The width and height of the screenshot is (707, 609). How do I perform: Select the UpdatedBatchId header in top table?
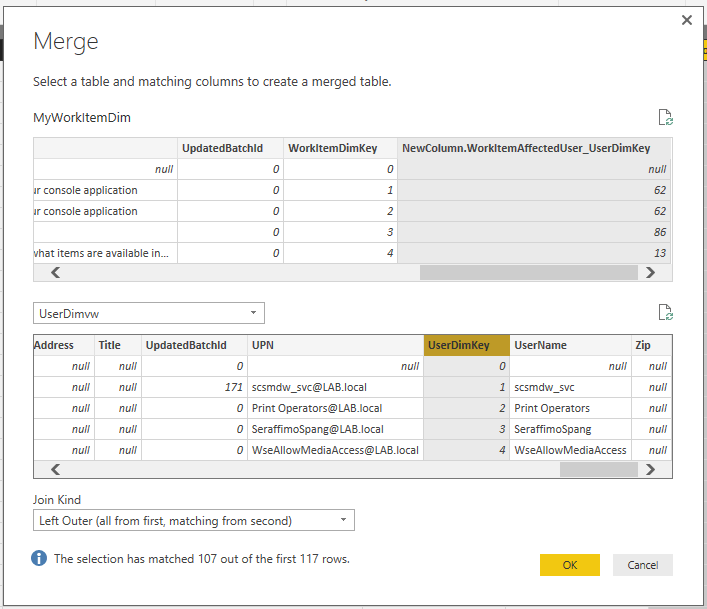tap(229, 148)
